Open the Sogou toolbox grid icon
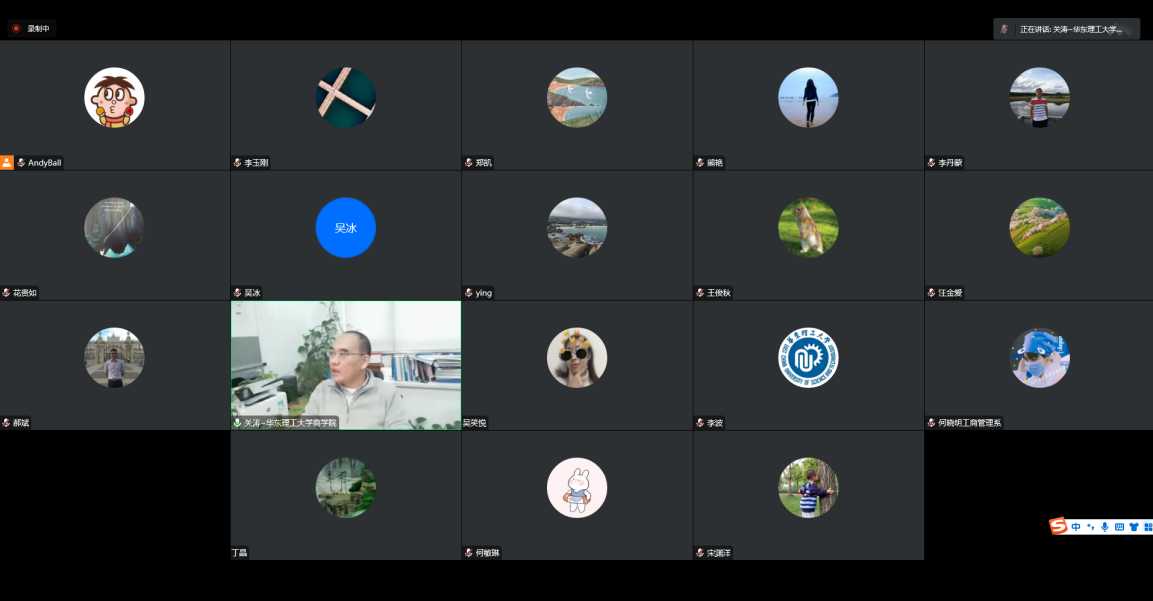The width and height of the screenshot is (1153, 601). click(x=1148, y=527)
